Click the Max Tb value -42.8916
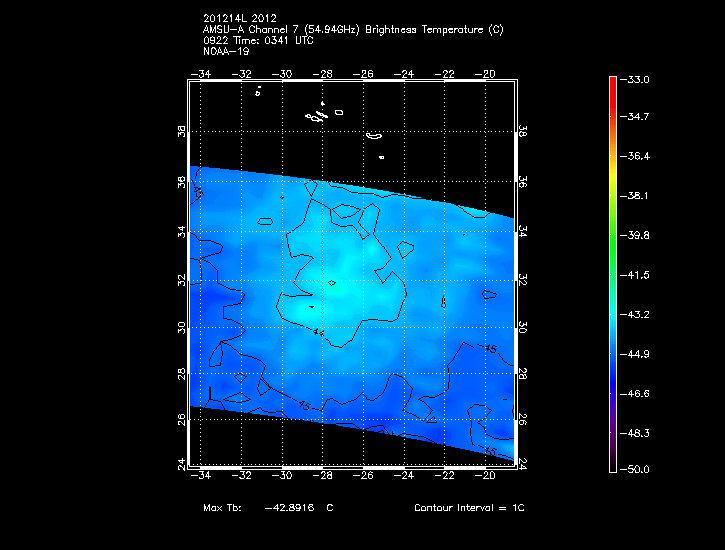 [290, 508]
